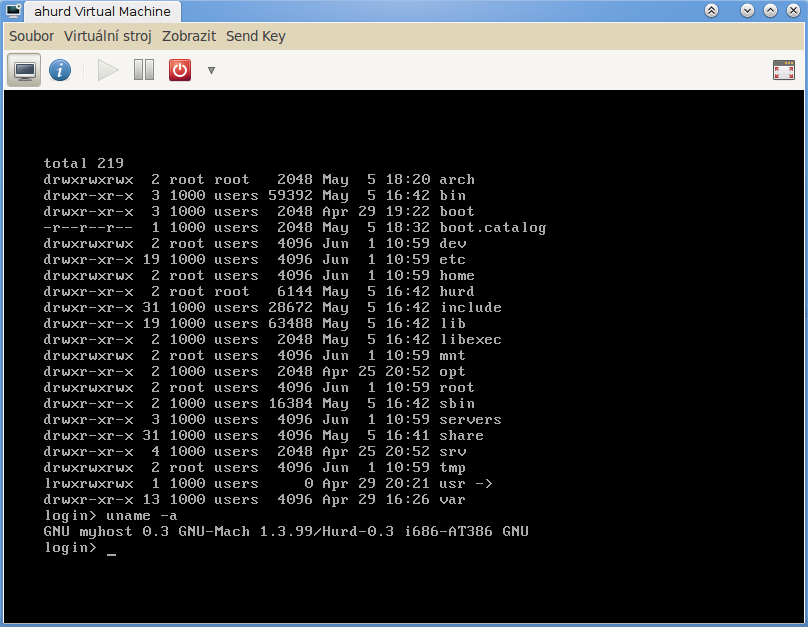This screenshot has height=627, width=808.
Task: Click the 'share' directory name
Action: click(462, 435)
